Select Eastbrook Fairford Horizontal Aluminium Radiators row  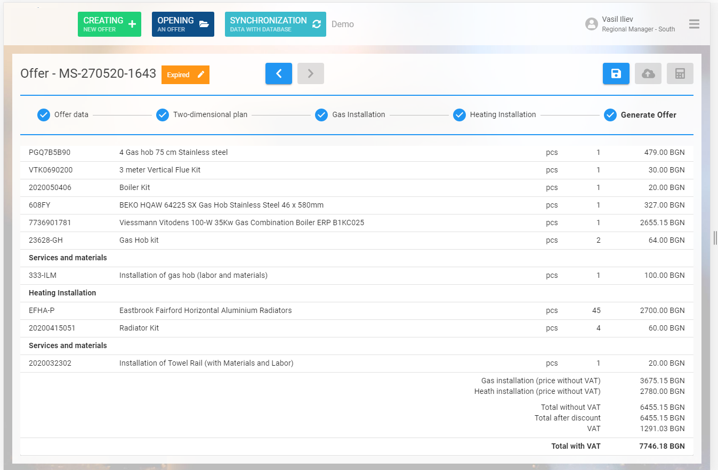(x=357, y=310)
